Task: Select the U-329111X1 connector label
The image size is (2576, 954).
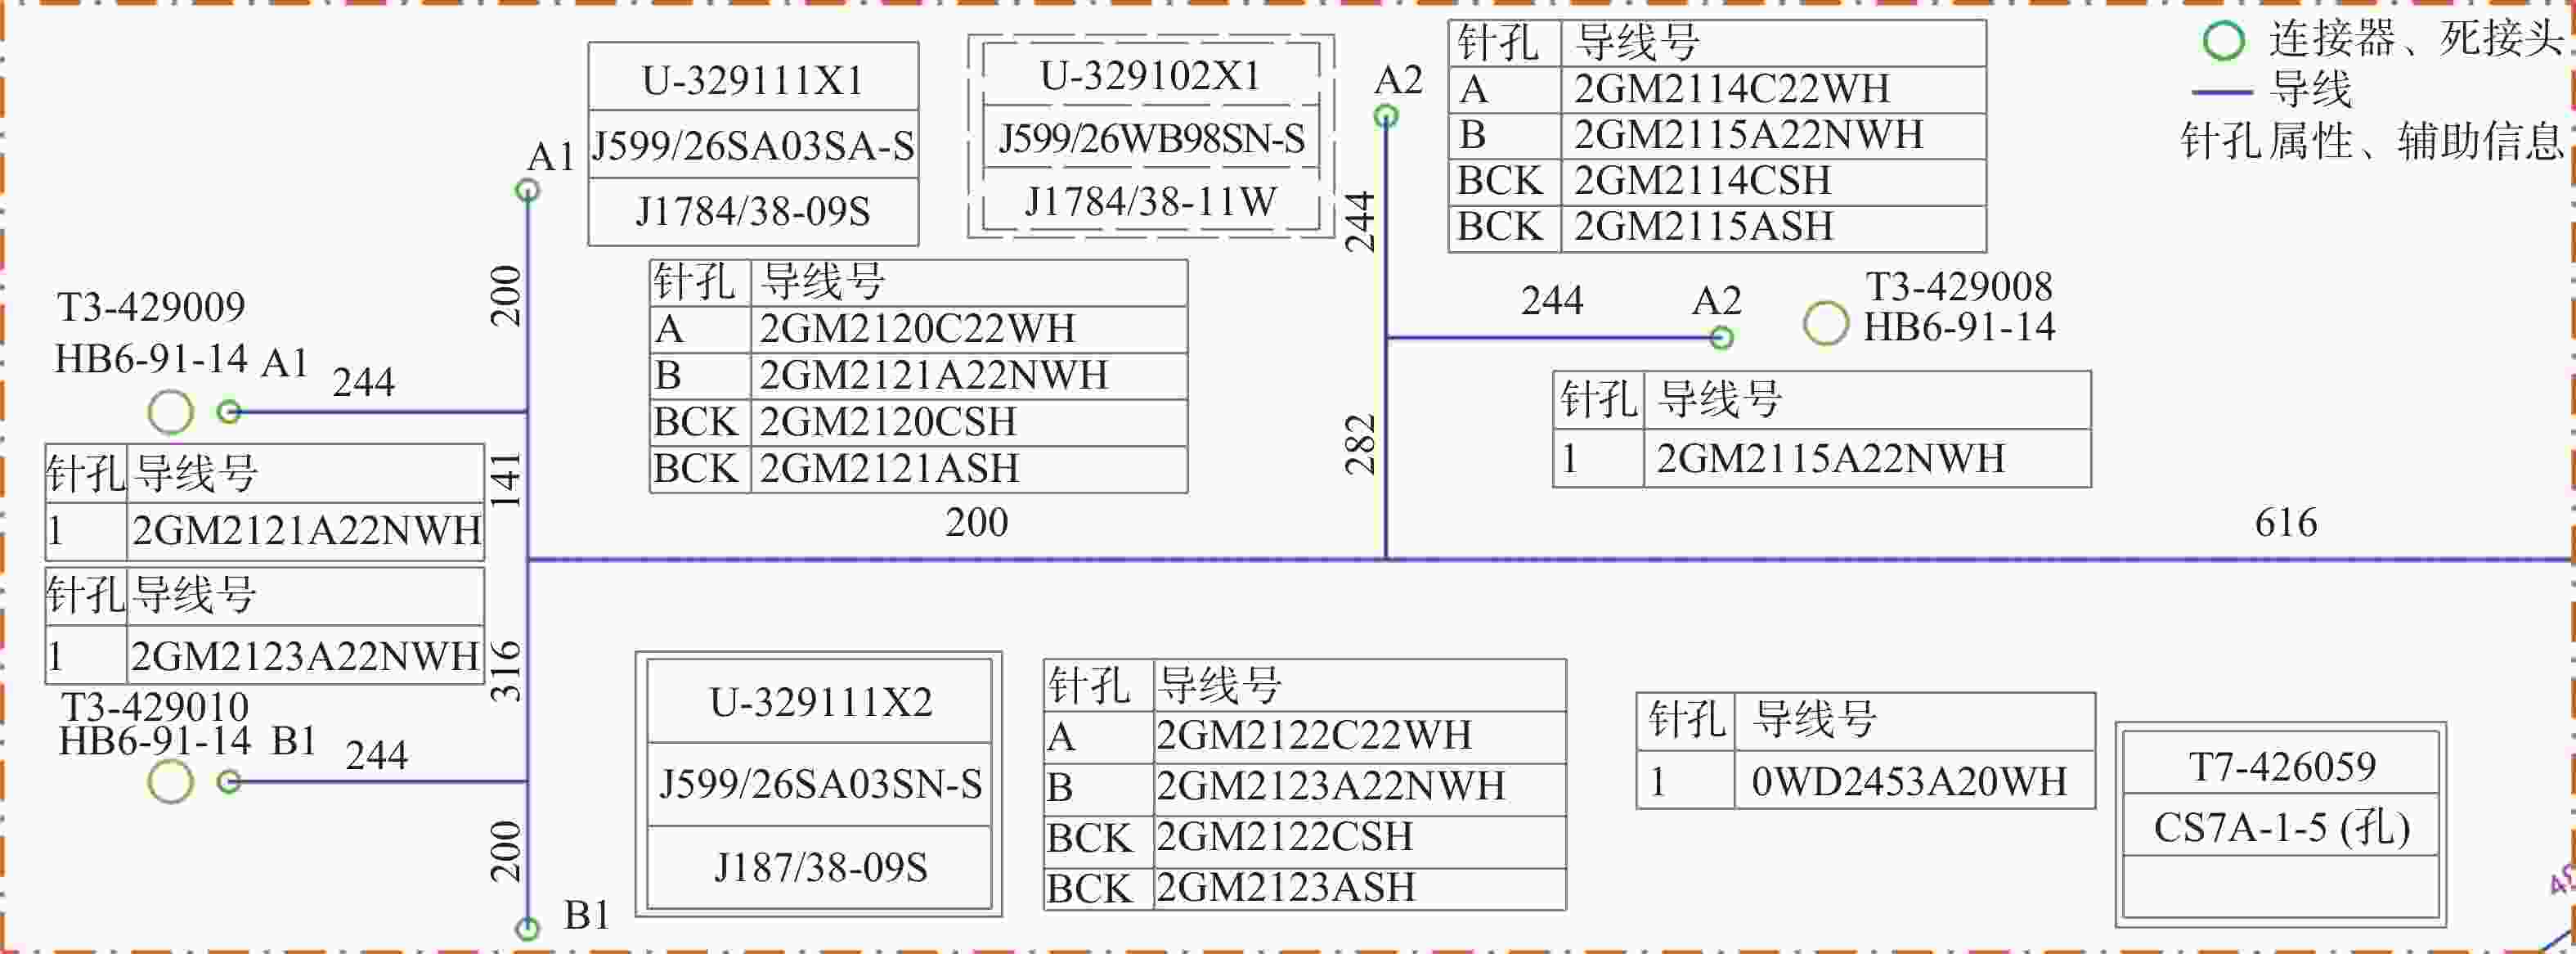Action: pyautogui.click(x=753, y=80)
